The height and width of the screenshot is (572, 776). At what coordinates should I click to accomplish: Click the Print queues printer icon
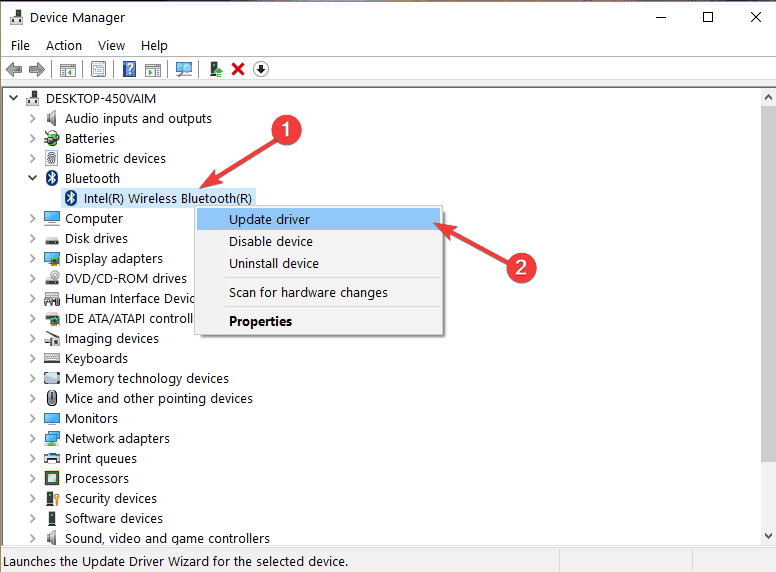[x=52, y=458]
